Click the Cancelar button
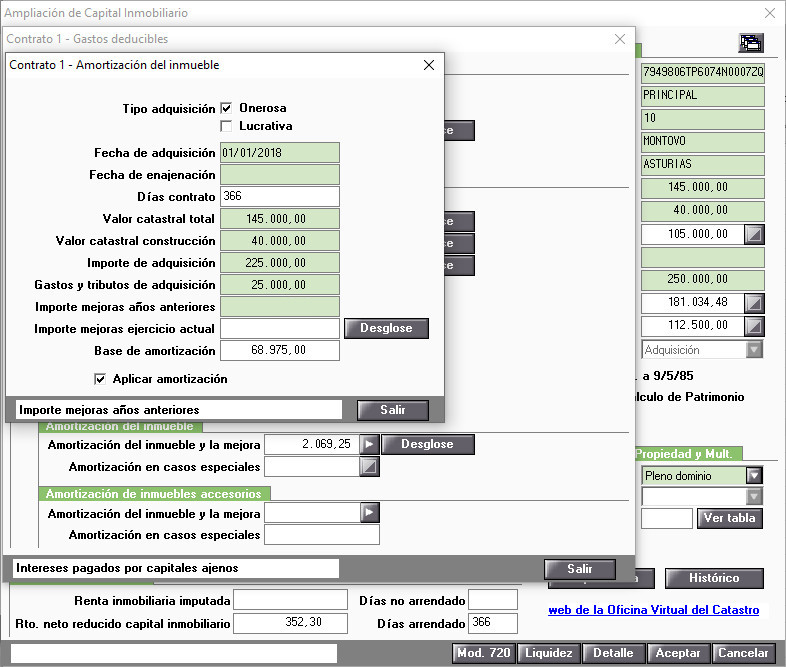The height and width of the screenshot is (667, 786). tap(743, 653)
